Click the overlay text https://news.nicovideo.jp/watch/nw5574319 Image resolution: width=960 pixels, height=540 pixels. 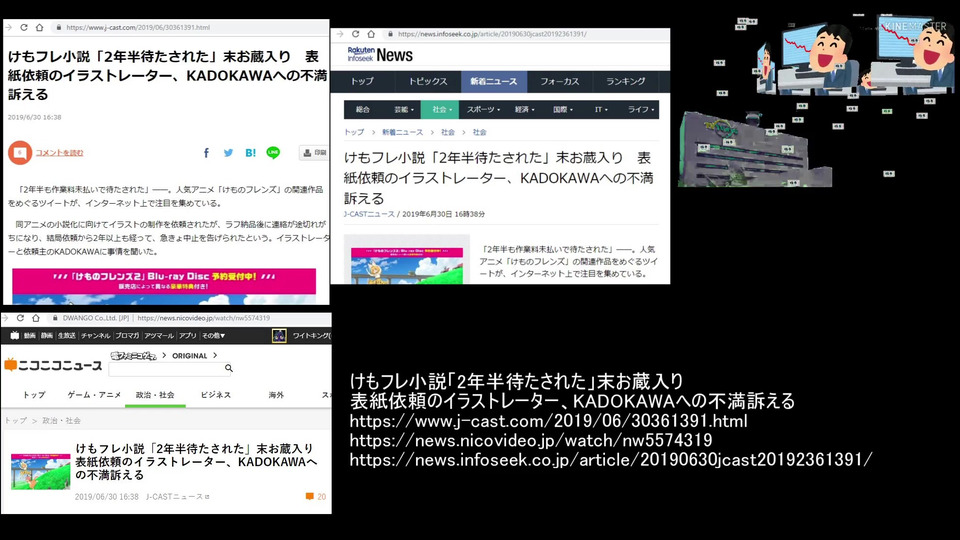[531, 440]
